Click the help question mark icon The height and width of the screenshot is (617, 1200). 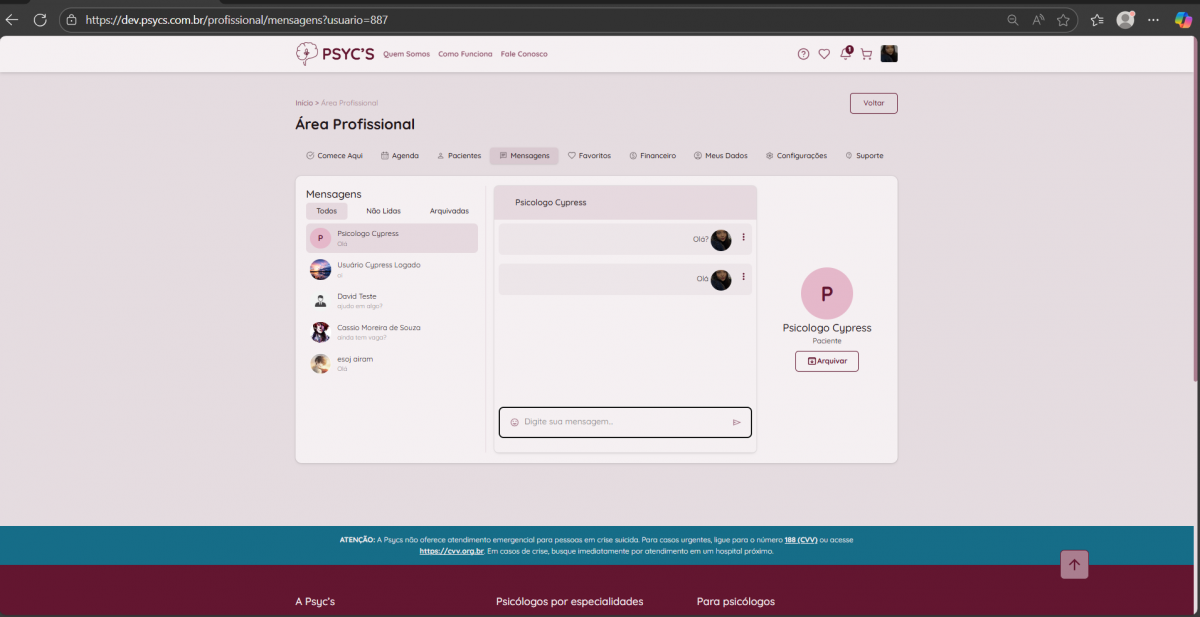pyautogui.click(x=803, y=54)
